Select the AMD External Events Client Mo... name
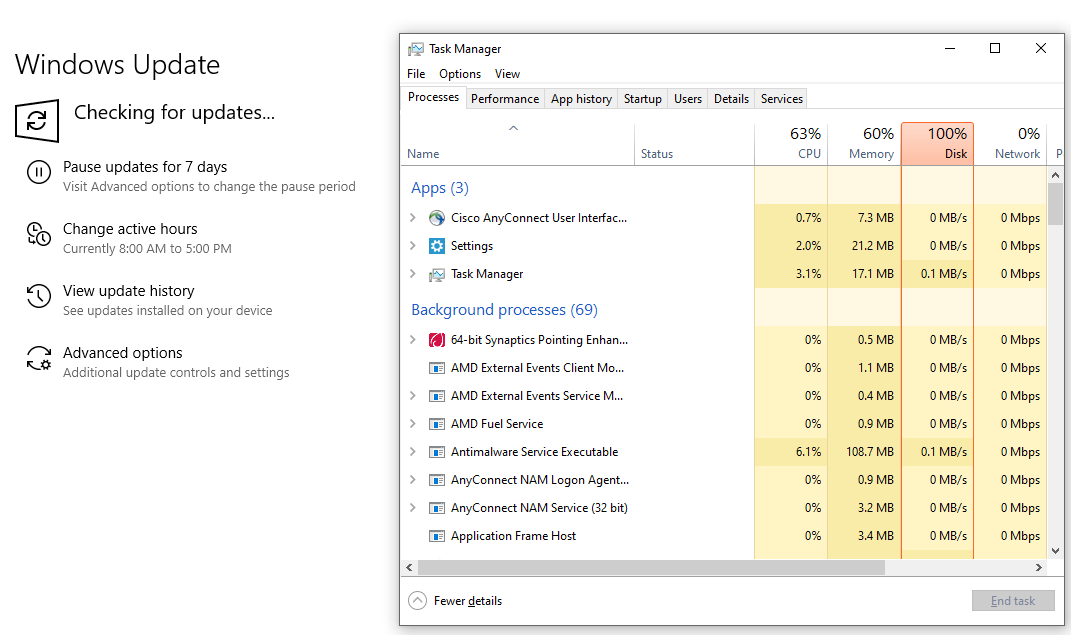The height and width of the screenshot is (635, 1071). pos(537,368)
